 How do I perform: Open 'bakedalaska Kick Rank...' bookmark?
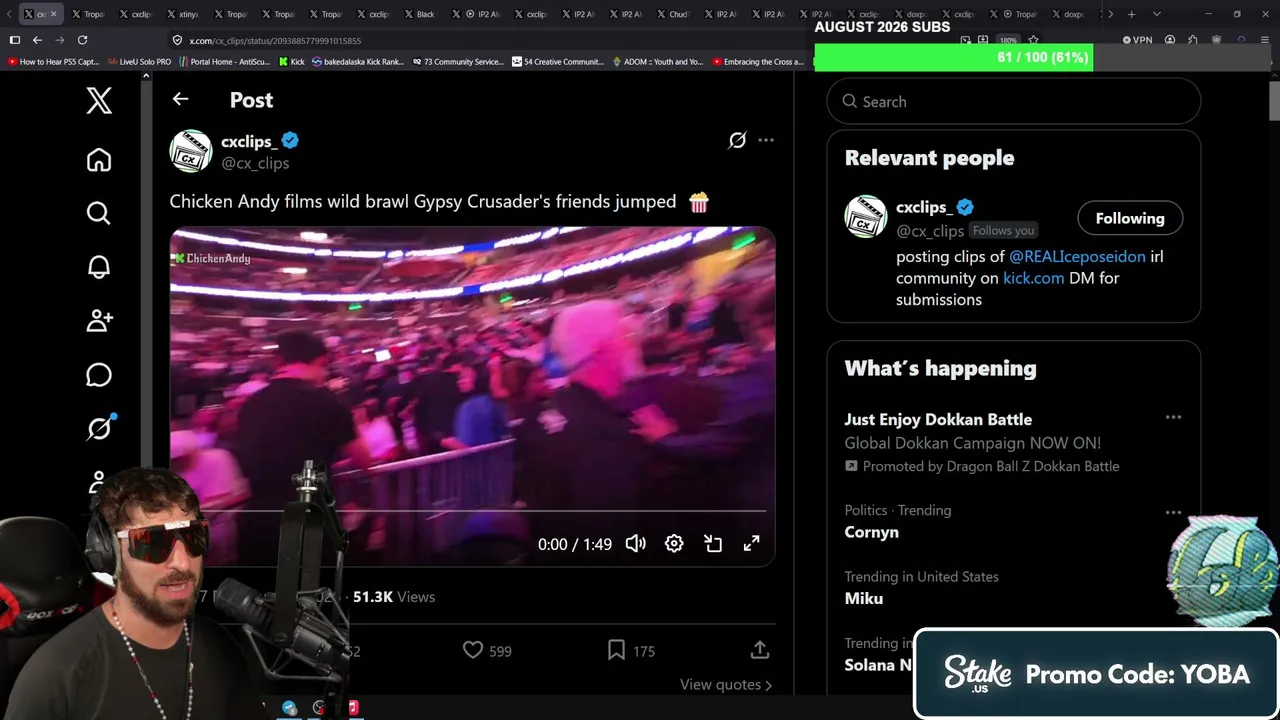tap(358, 62)
